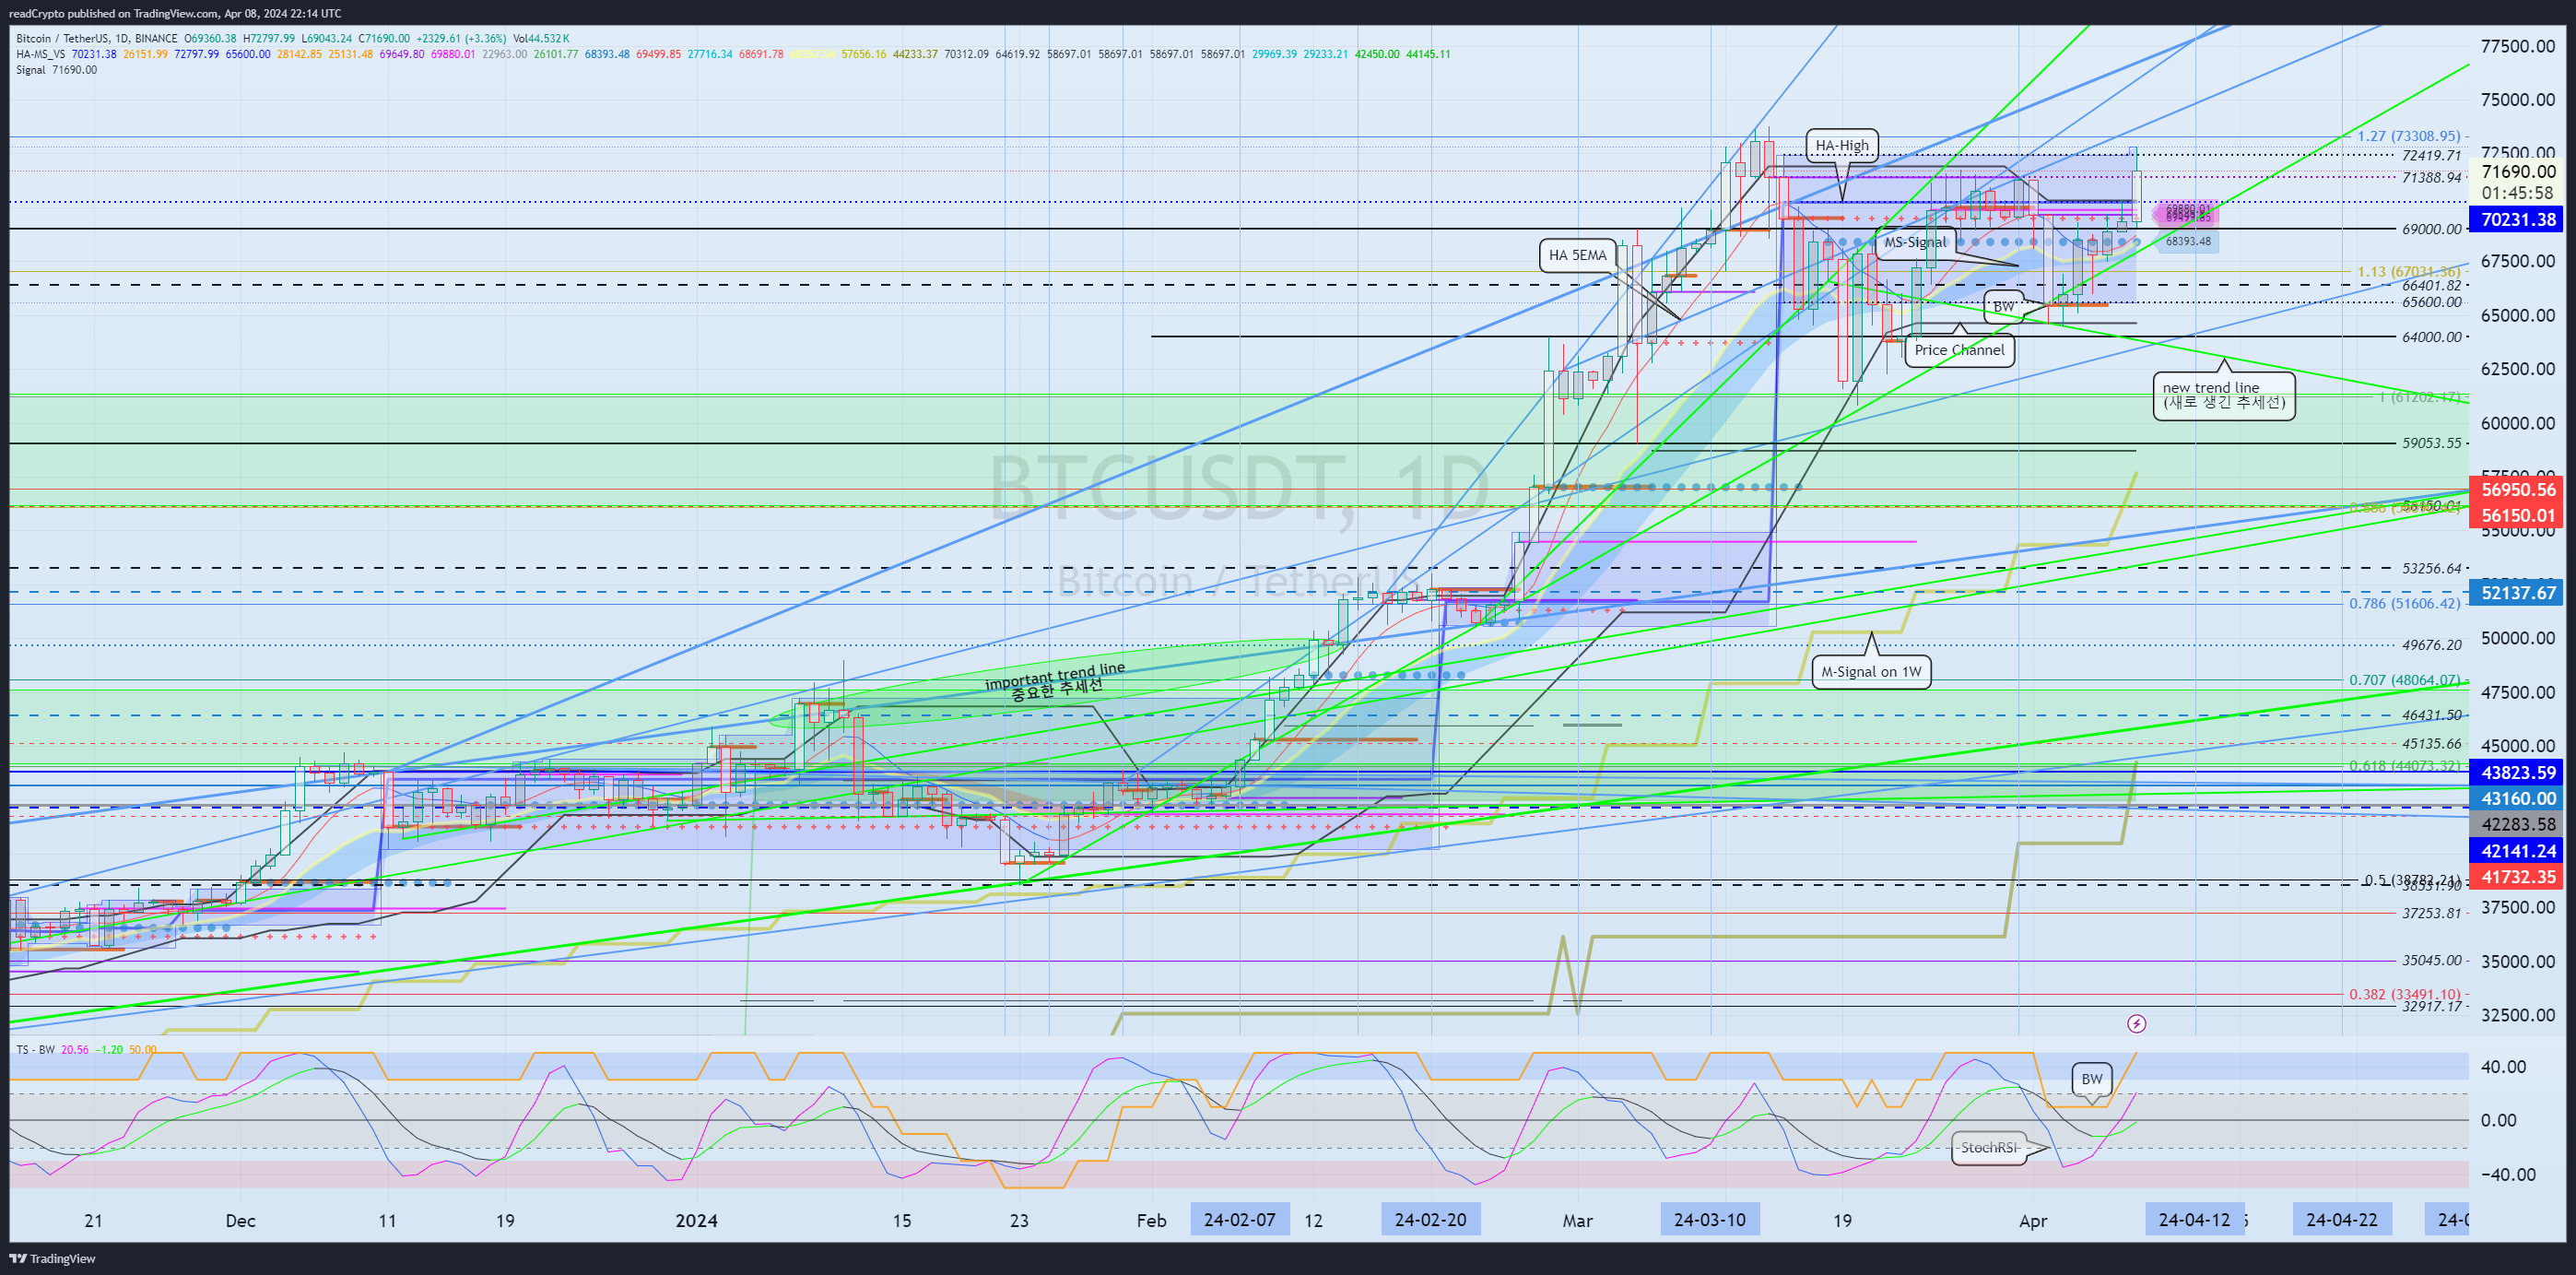The height and width of the screenshot is (1275, 2576).
Task: Click the 62500.00 price axis tick
Action: (2517, 369)
